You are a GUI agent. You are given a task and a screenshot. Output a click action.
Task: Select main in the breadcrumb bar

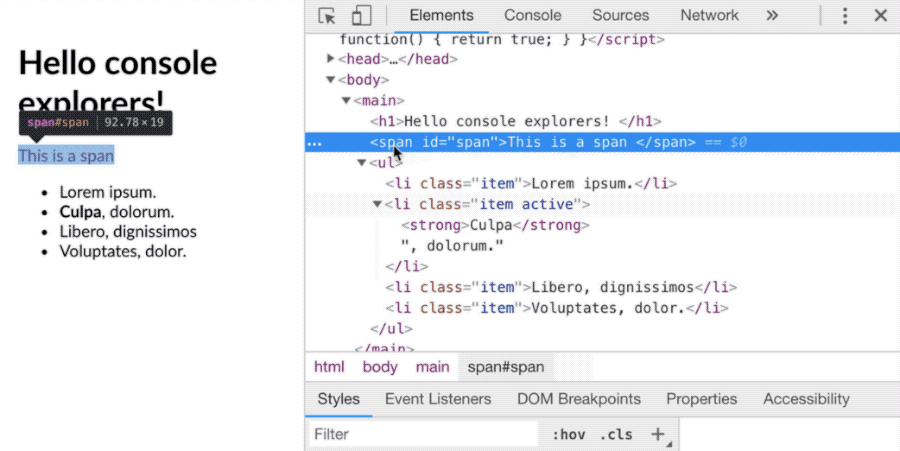click(432, 367)
